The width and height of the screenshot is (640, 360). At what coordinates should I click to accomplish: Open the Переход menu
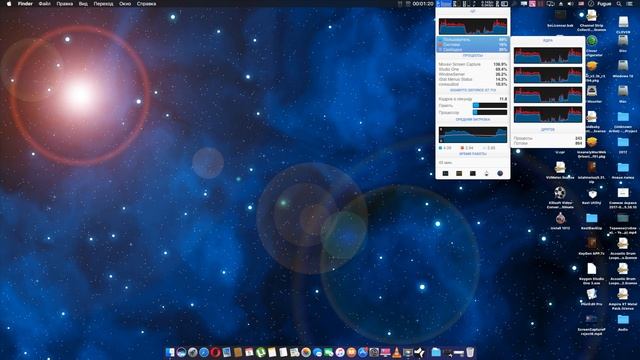click(x=103, y=4)
